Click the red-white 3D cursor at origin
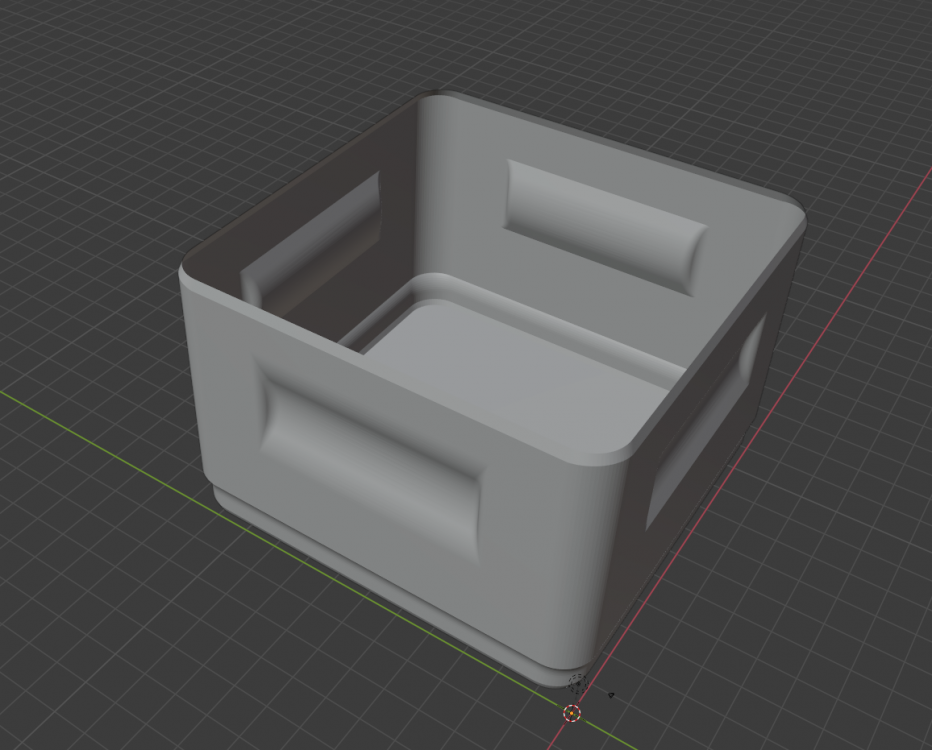Viewport: 932px width, 750px height. [x=572, y=713]
